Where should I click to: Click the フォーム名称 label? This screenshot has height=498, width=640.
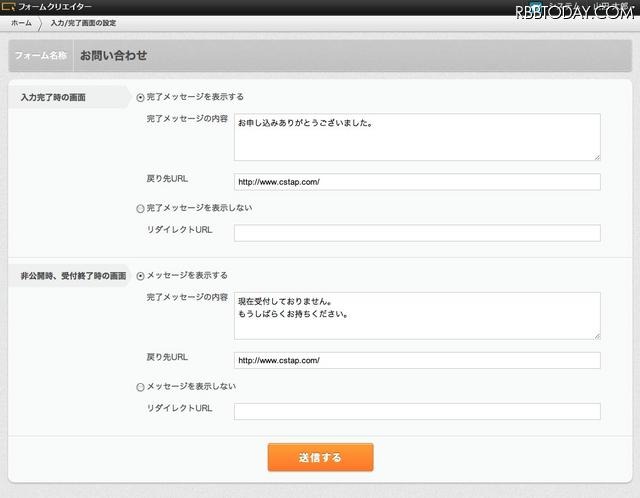[41, 56]
